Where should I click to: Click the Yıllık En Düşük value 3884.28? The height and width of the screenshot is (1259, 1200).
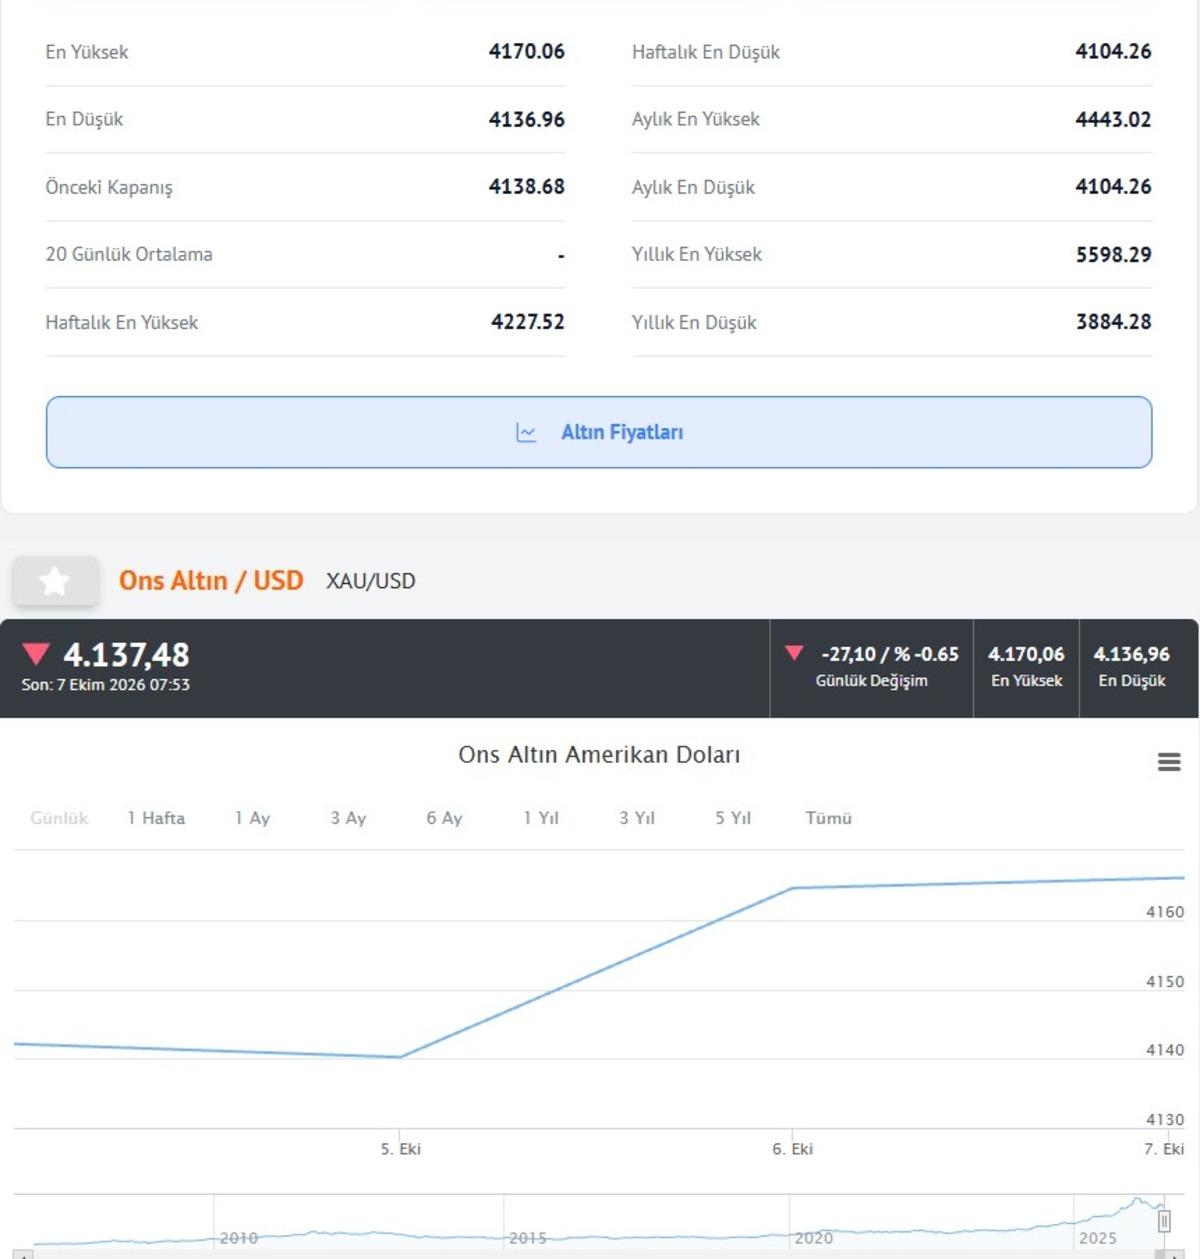(x=1114, y=322)
